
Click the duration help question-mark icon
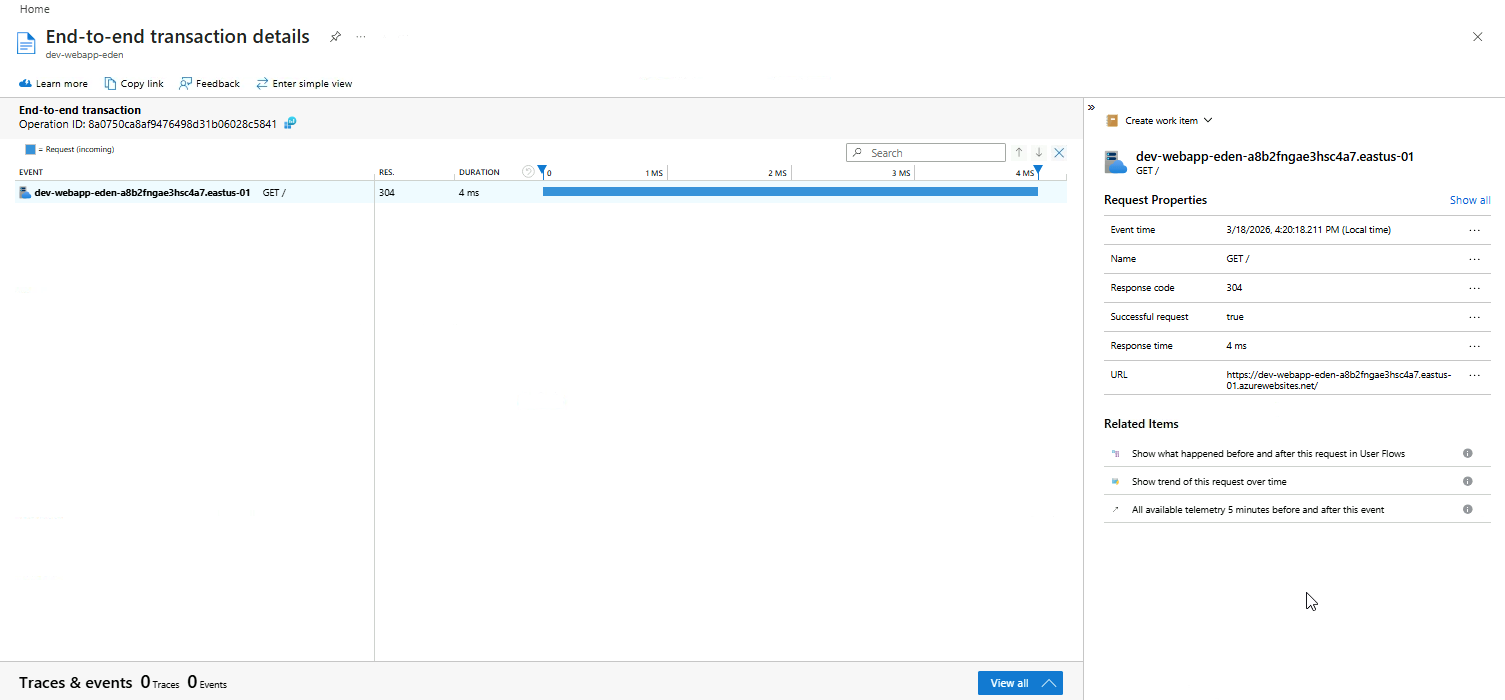point(528,172)
